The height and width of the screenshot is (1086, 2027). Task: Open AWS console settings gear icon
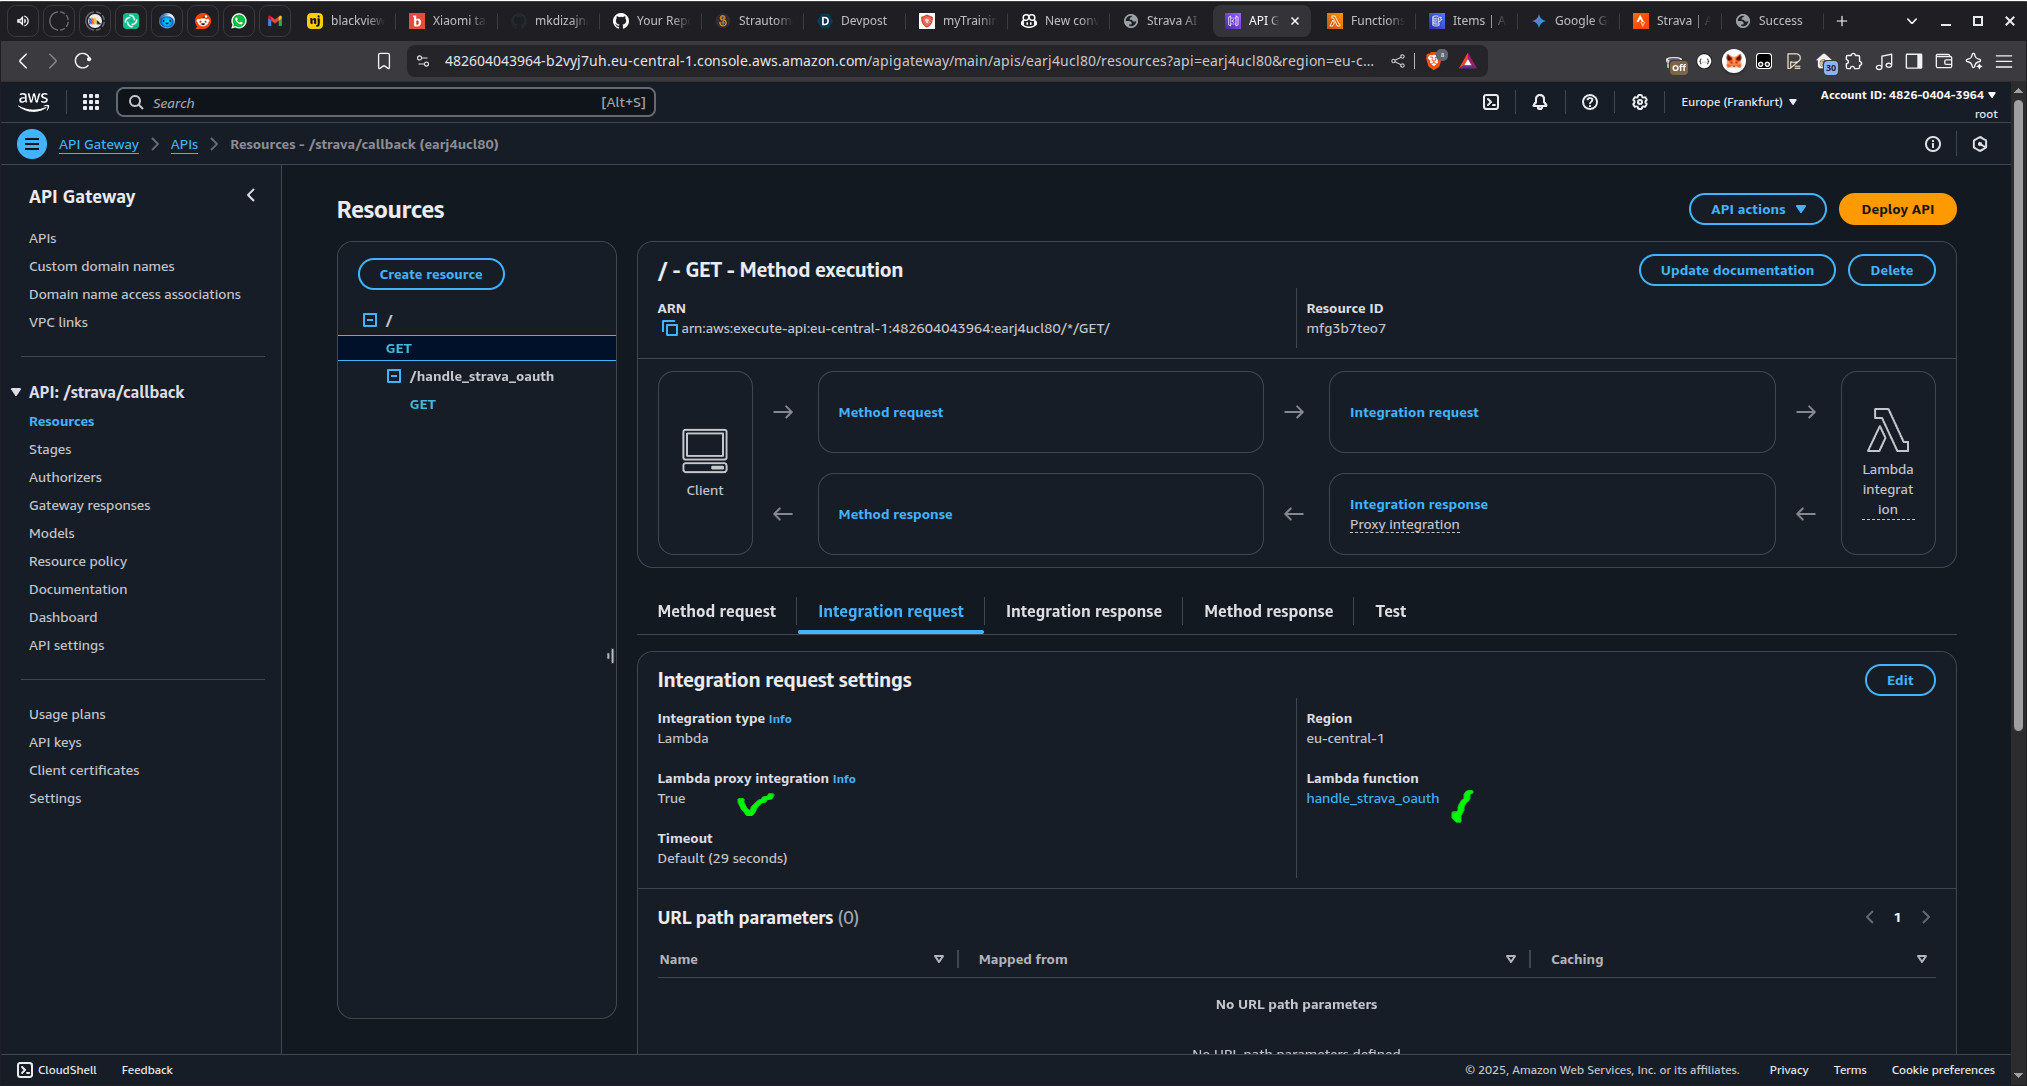tap(1640, 102)
